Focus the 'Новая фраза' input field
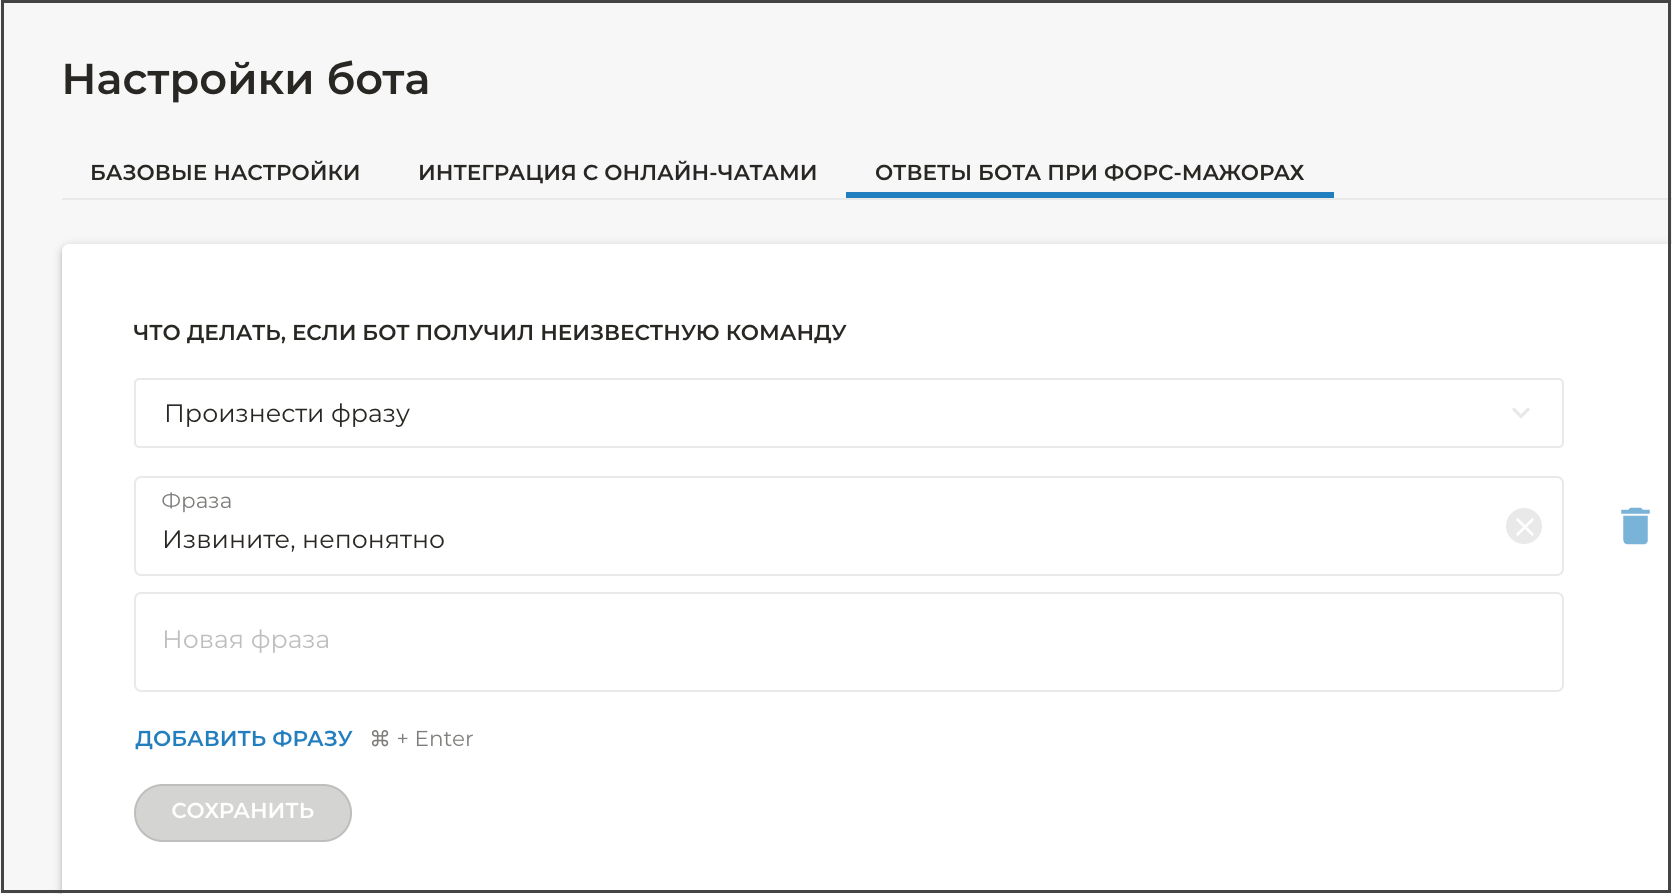Image resolution: width=1672 pixels, height=894 pixels. [x=847, y=641]
